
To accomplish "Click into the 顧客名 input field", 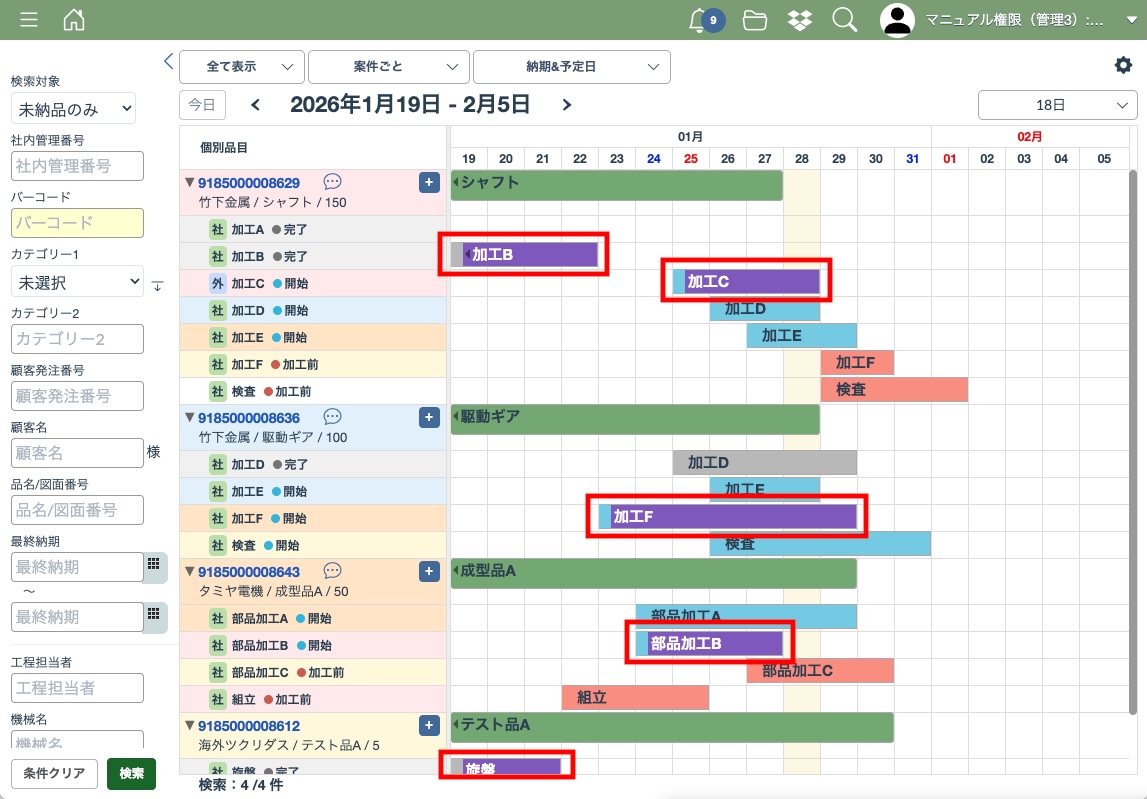I will tap(77, 453).
